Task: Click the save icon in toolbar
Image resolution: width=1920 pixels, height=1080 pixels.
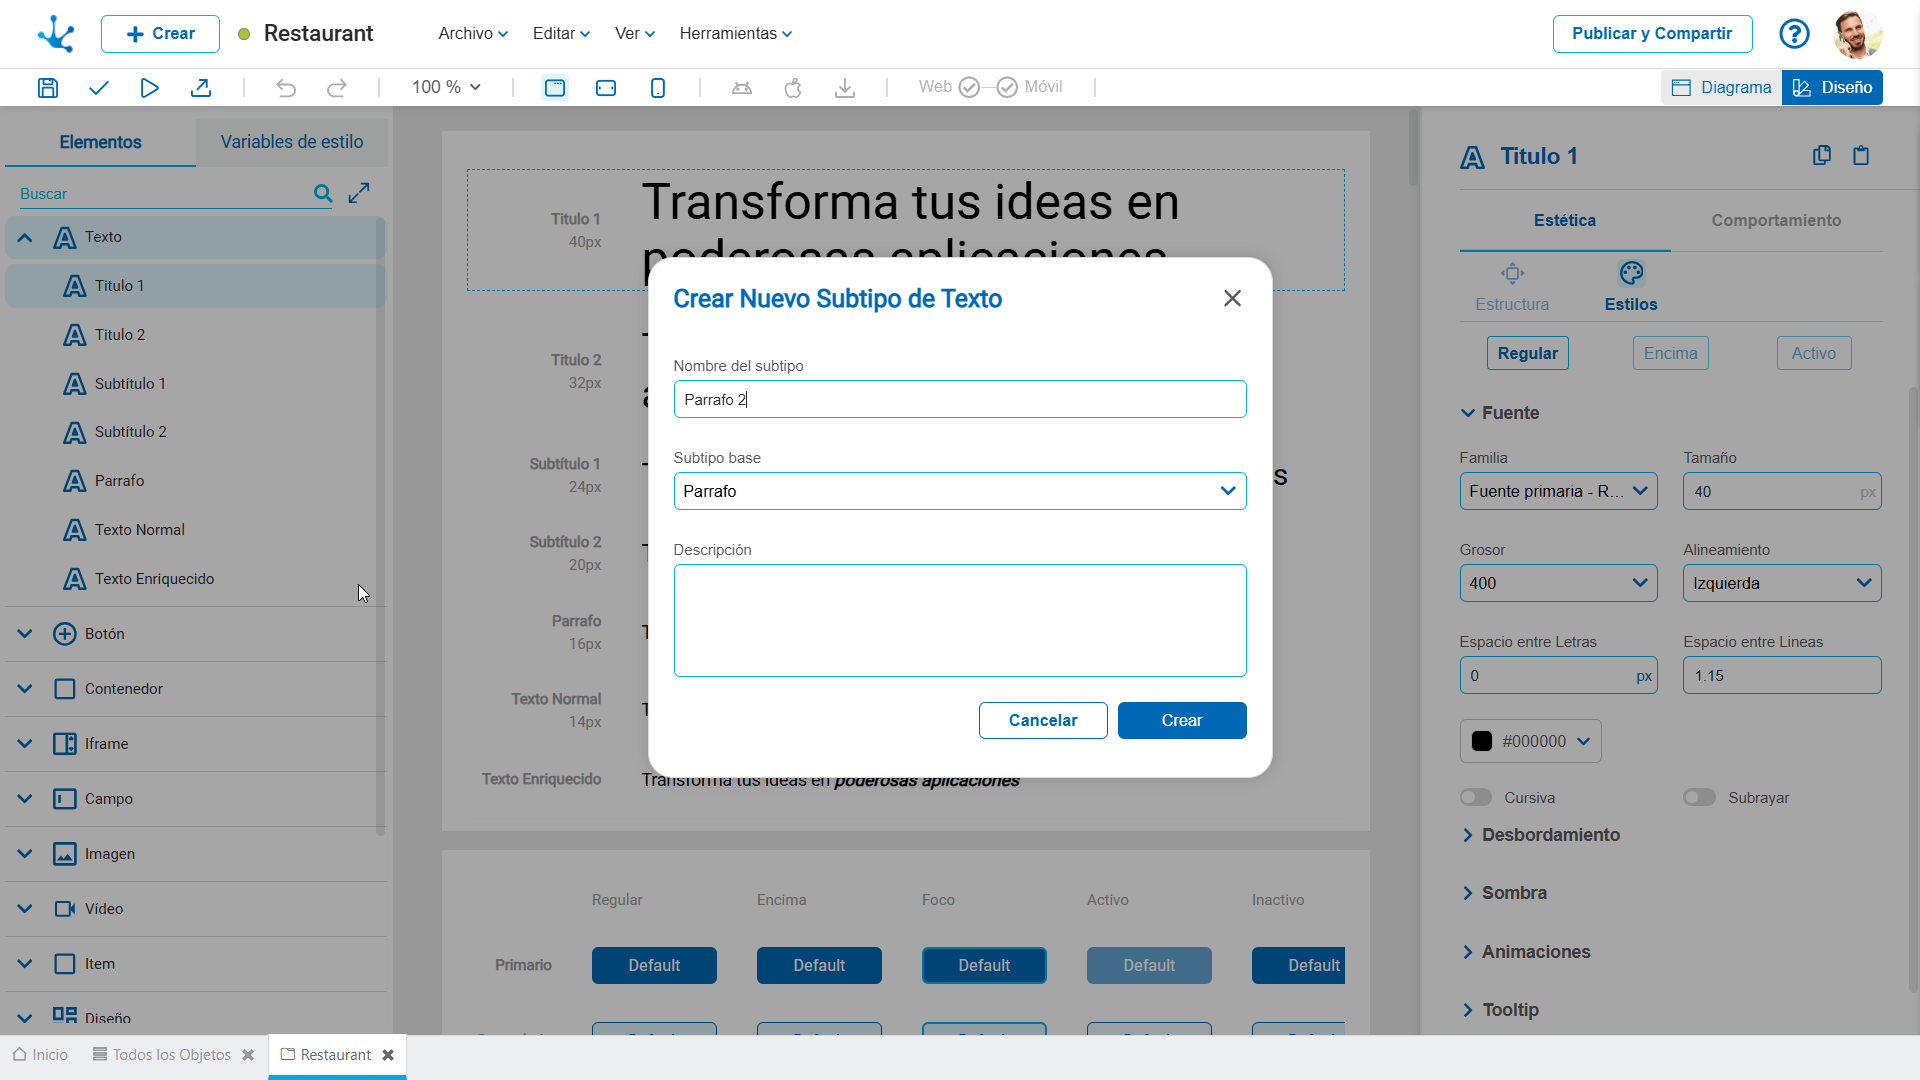Action: coord(47,88)
